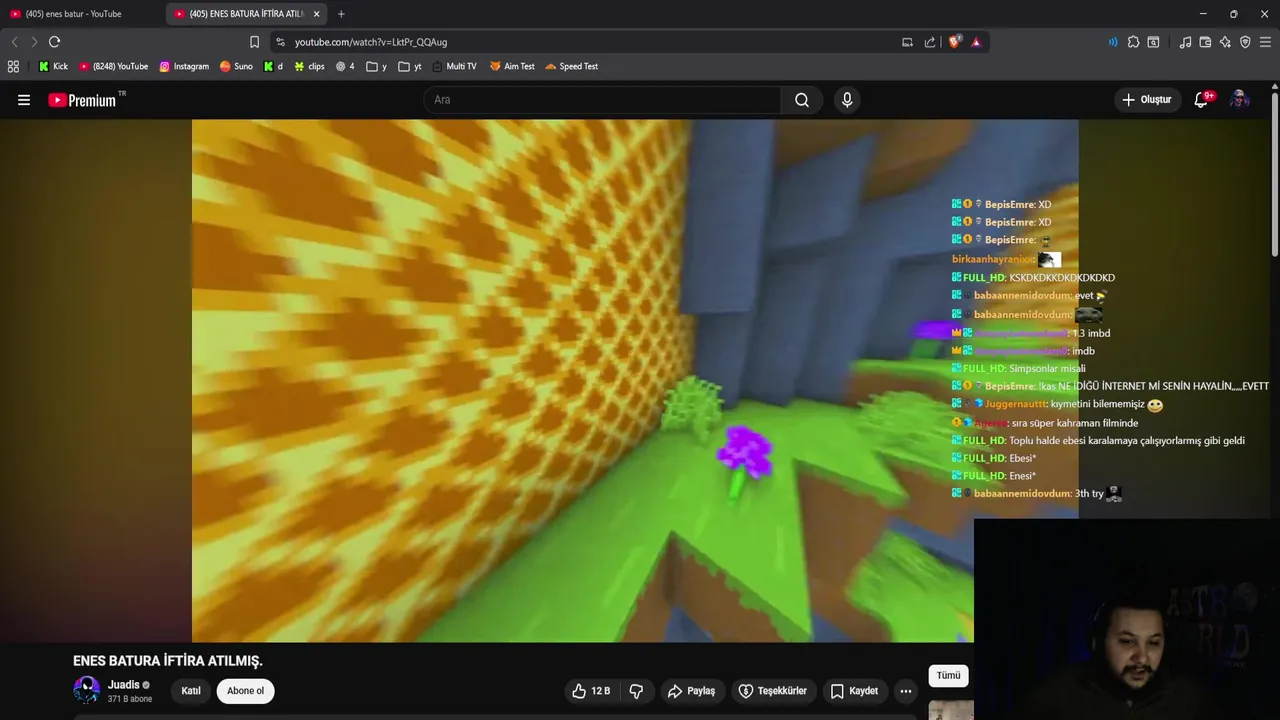Select the Tümü filter chip
The image size is (1280, 720).
[948, 676]
